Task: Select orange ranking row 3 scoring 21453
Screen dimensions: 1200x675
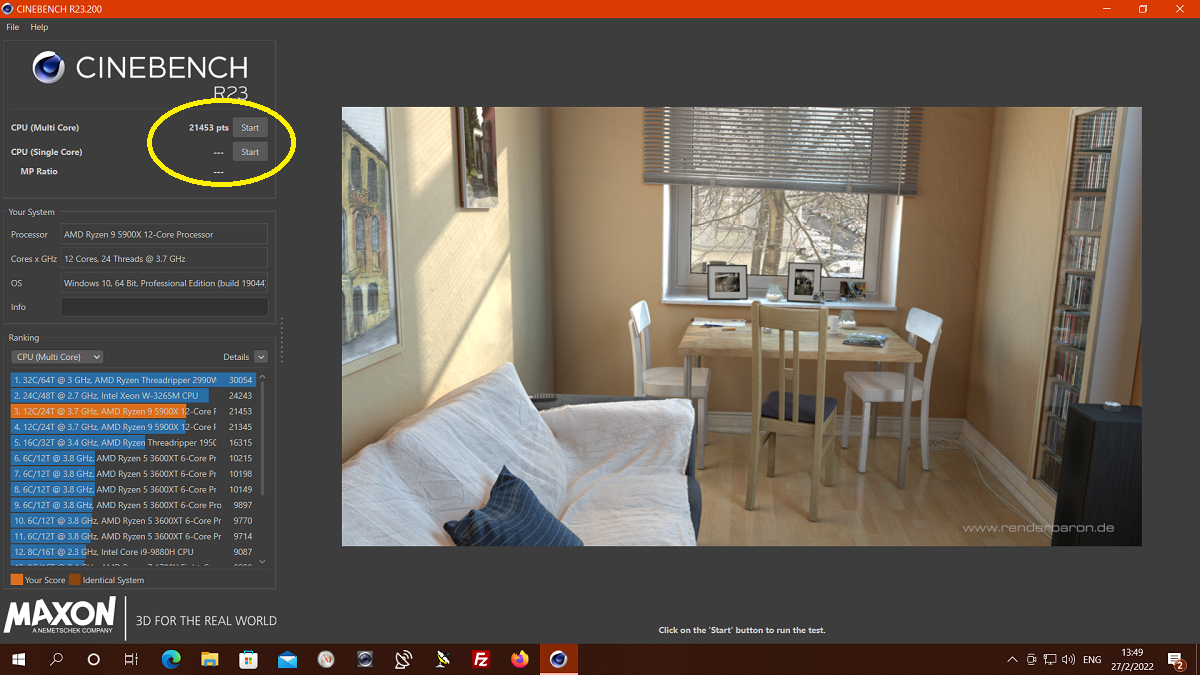Action: click(x=132, y=411)
